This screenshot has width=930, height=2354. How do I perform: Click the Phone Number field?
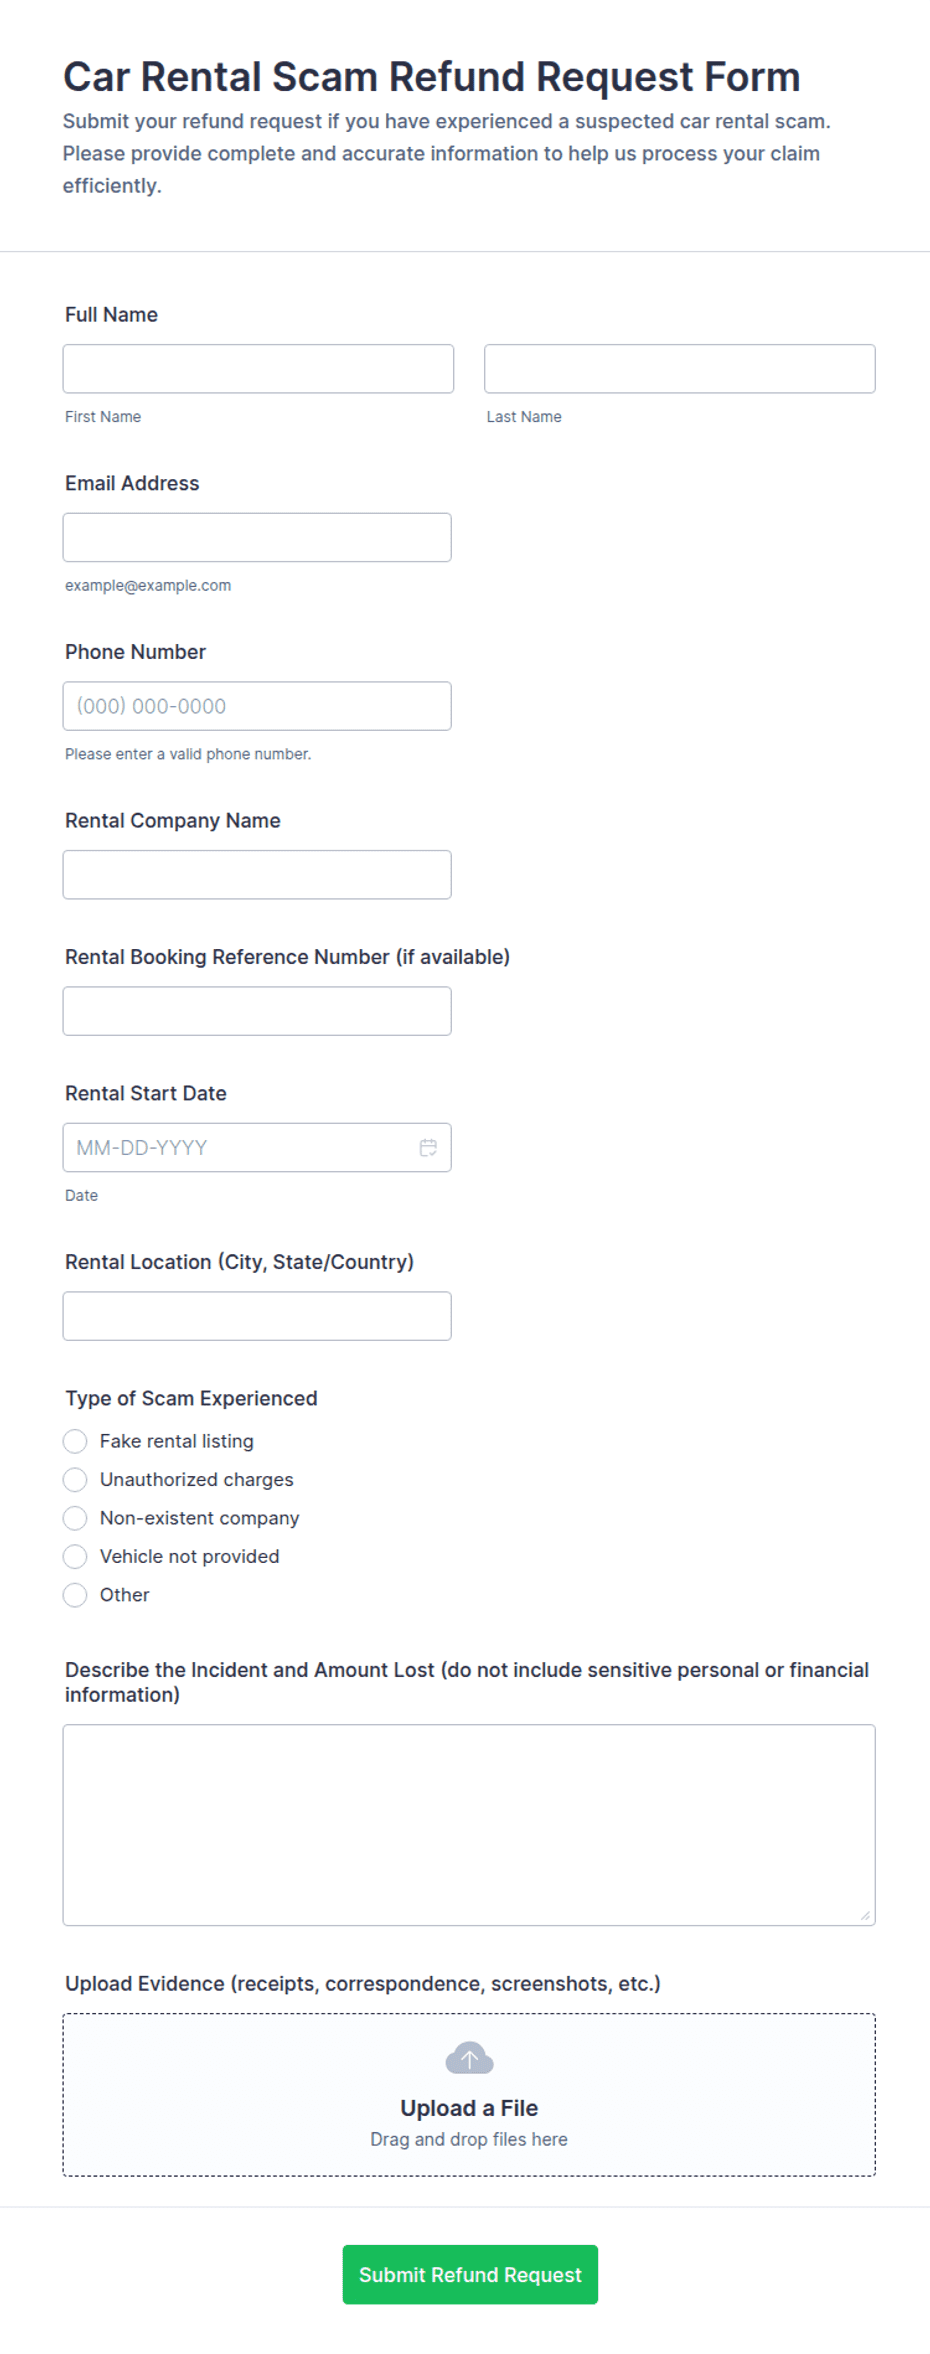257,706
